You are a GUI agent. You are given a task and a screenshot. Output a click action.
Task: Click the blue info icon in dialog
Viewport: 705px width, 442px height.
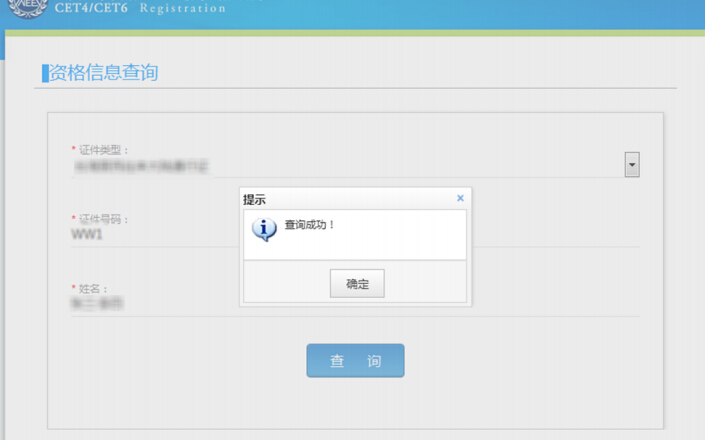[264, 229]
